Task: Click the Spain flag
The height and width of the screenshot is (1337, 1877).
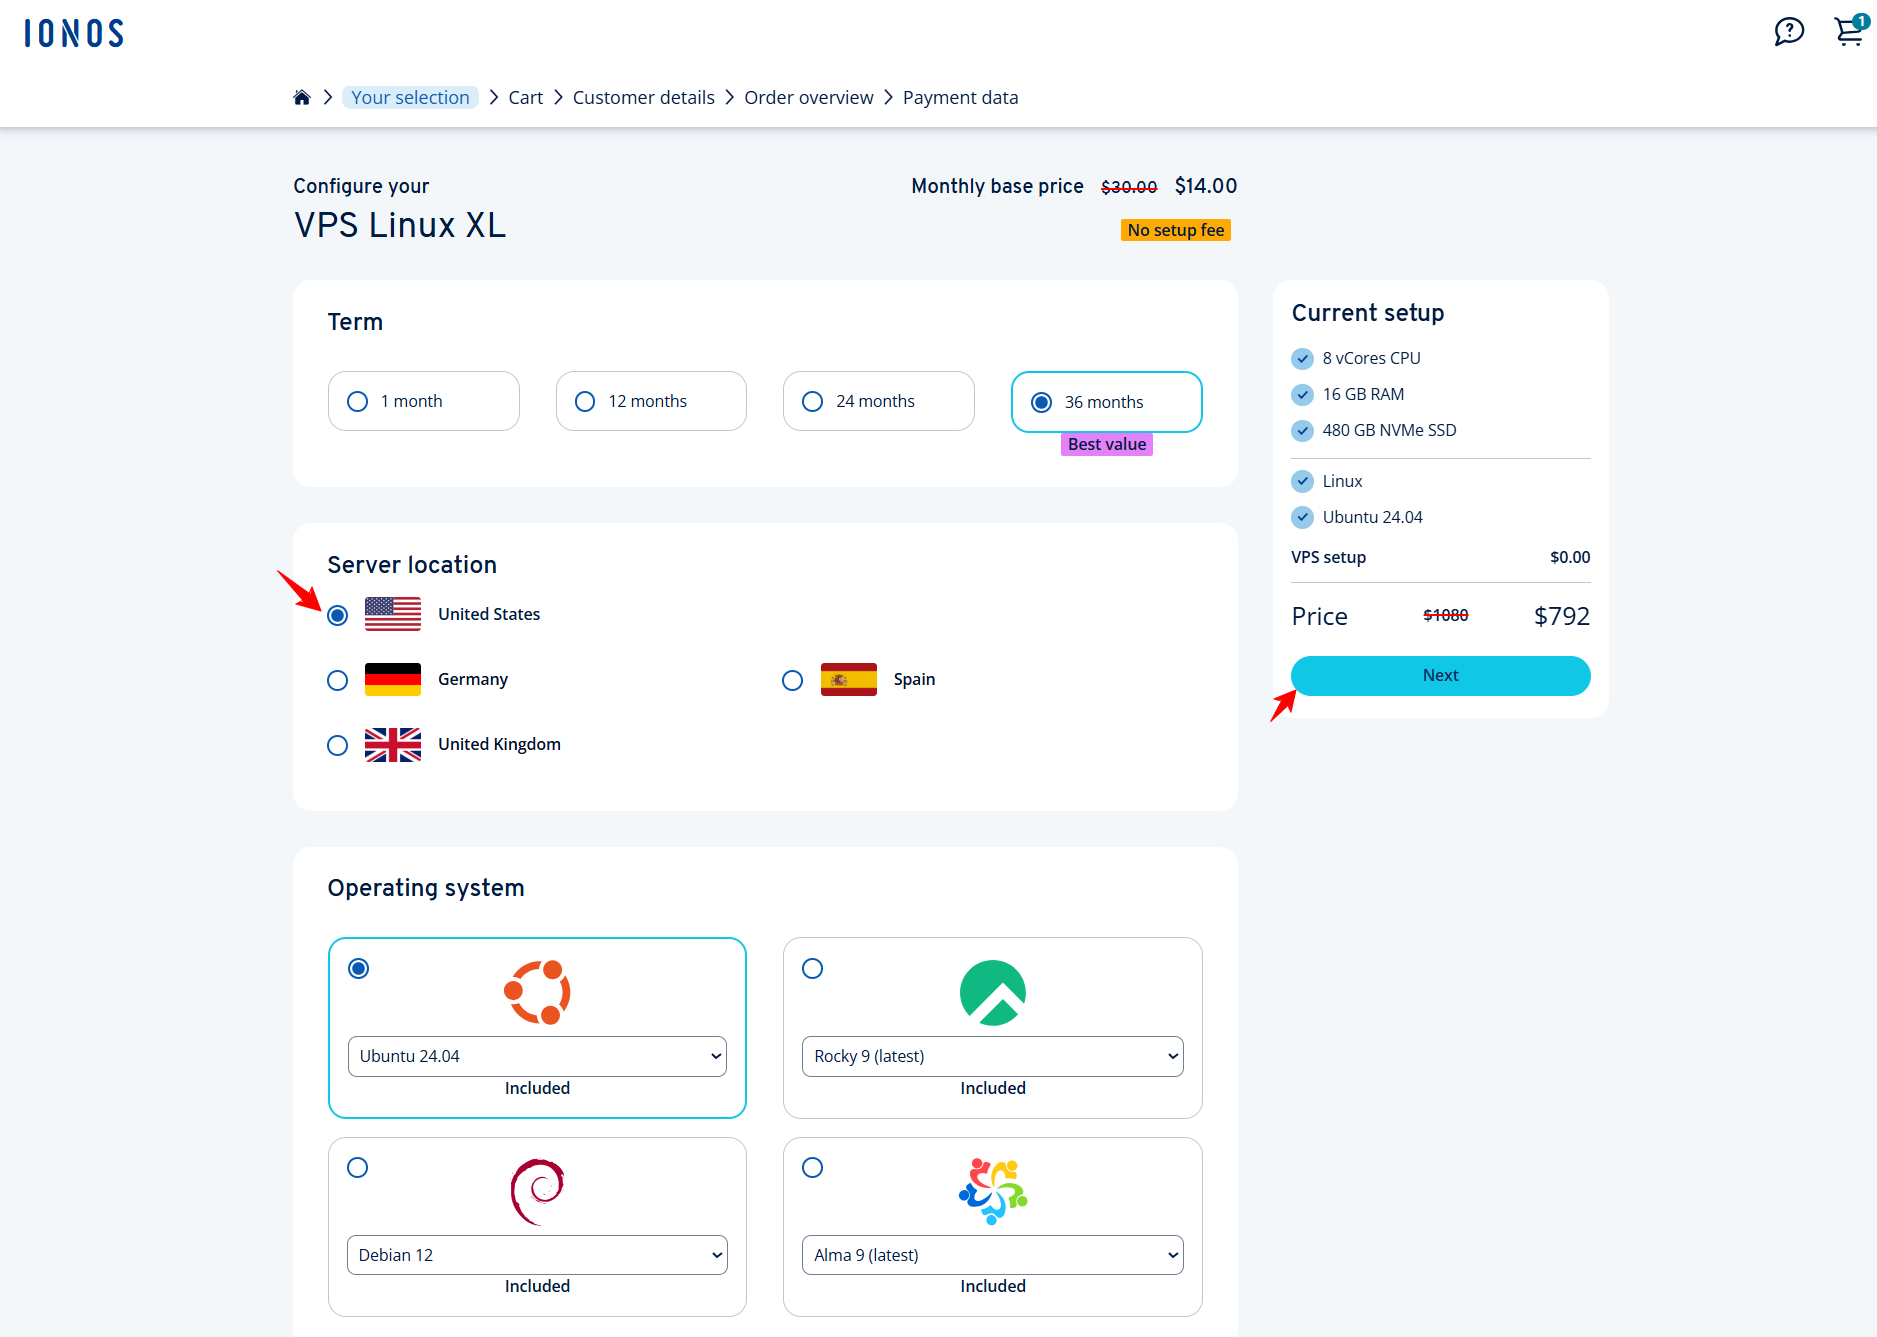Action: click(849, 679)
